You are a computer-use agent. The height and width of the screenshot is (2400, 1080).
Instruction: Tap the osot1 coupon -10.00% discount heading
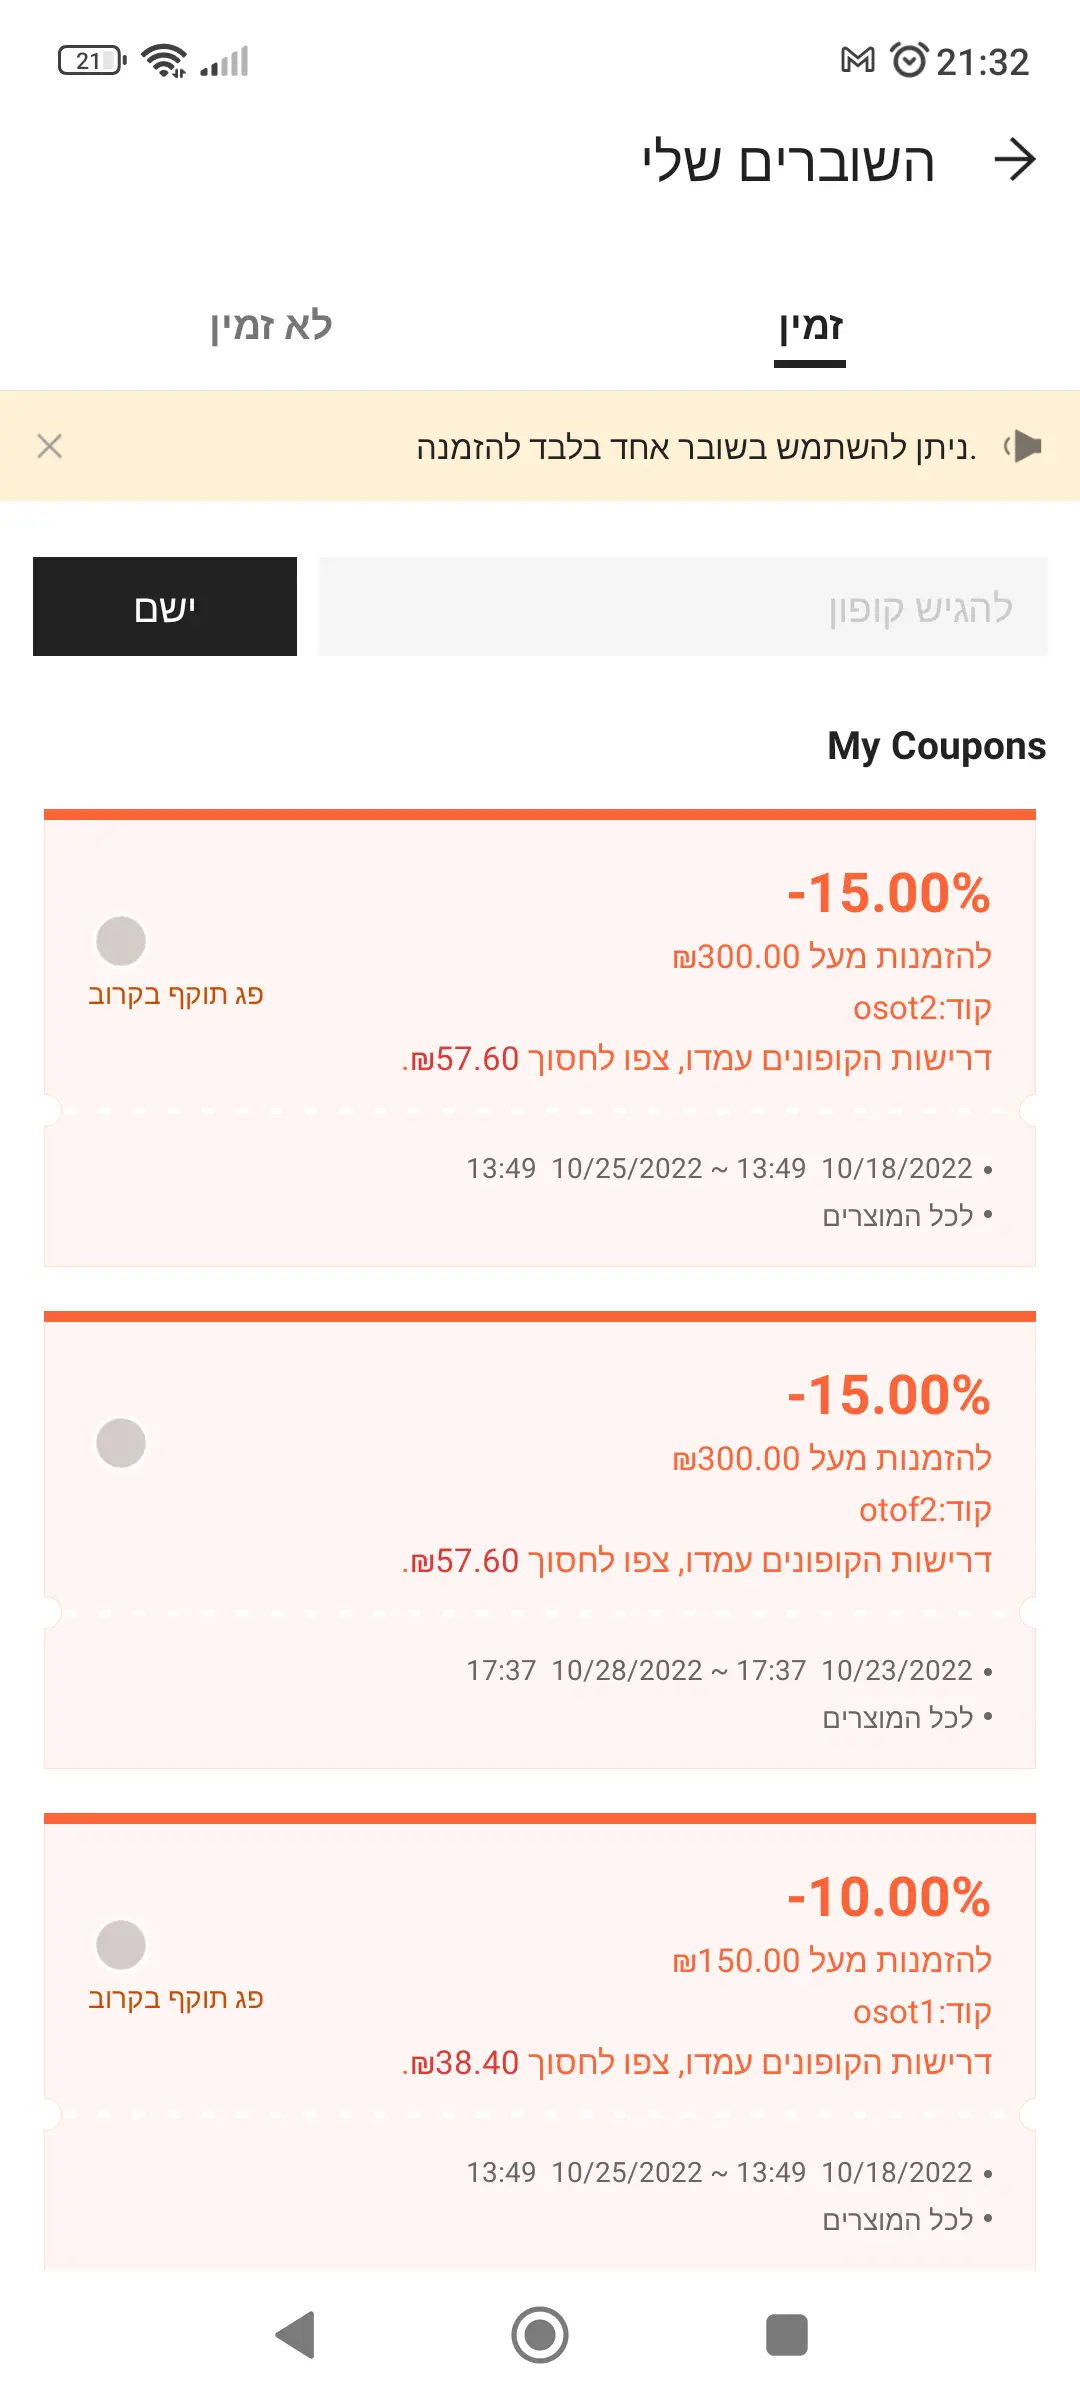(x=888, y=1897)
